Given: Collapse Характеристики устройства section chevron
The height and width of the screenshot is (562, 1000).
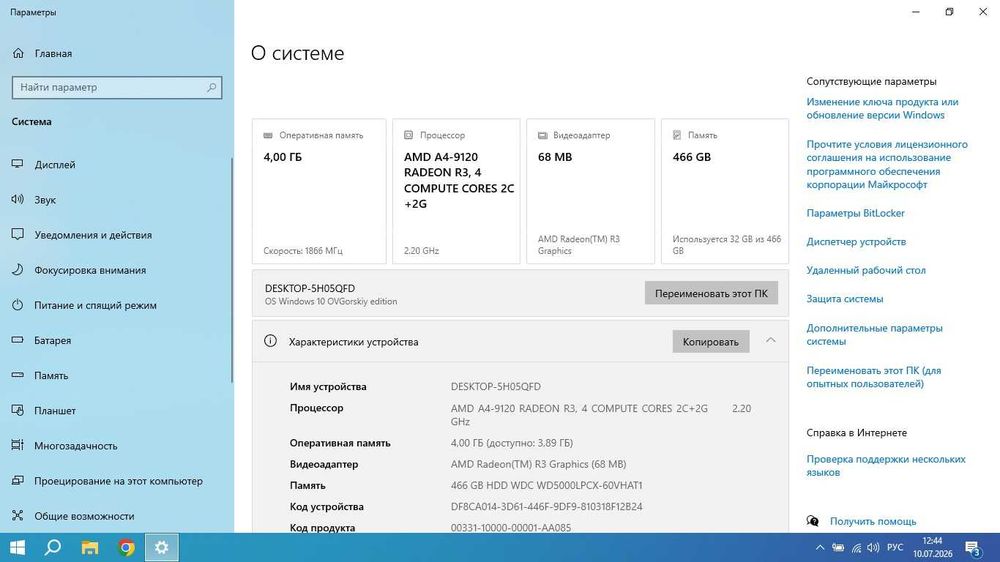Looking at the screenshot, I should (770, 341).
